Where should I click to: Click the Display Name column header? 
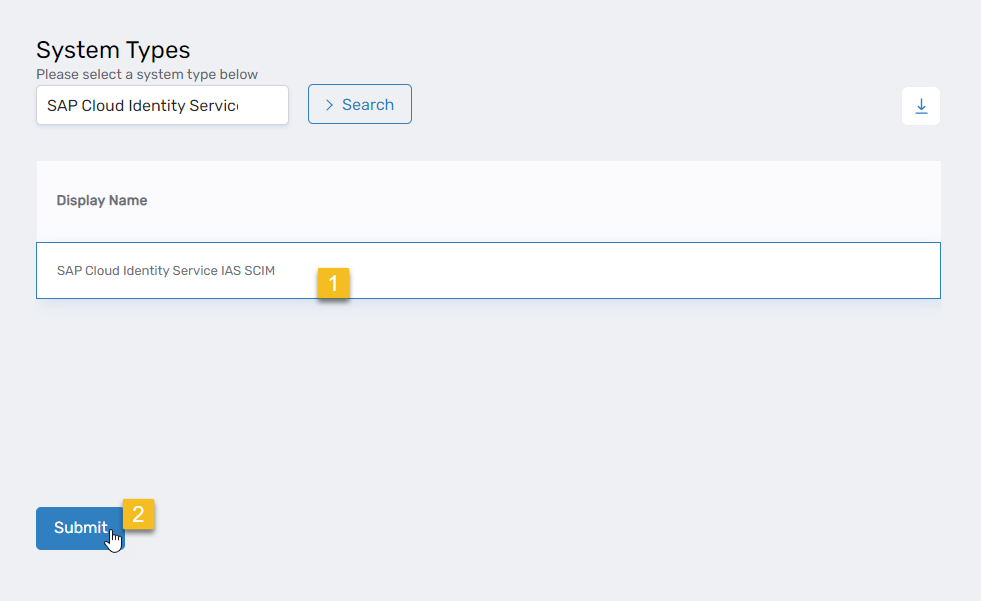tap(102, 201)
